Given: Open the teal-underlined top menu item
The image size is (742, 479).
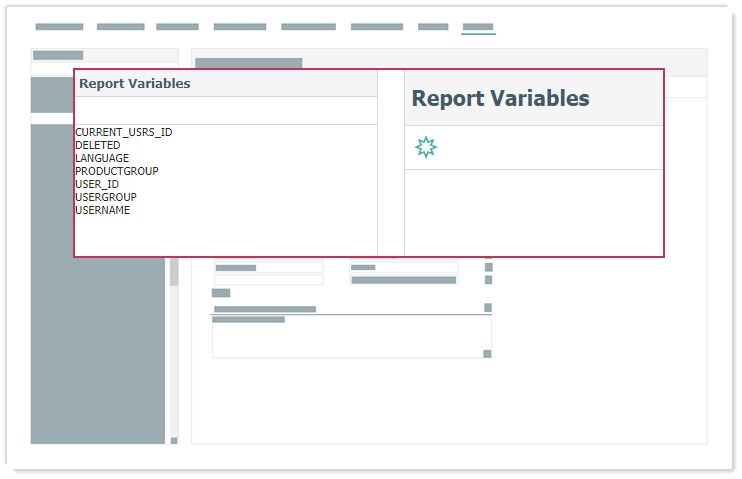Looking at the screenshot, I should point(478,27).
